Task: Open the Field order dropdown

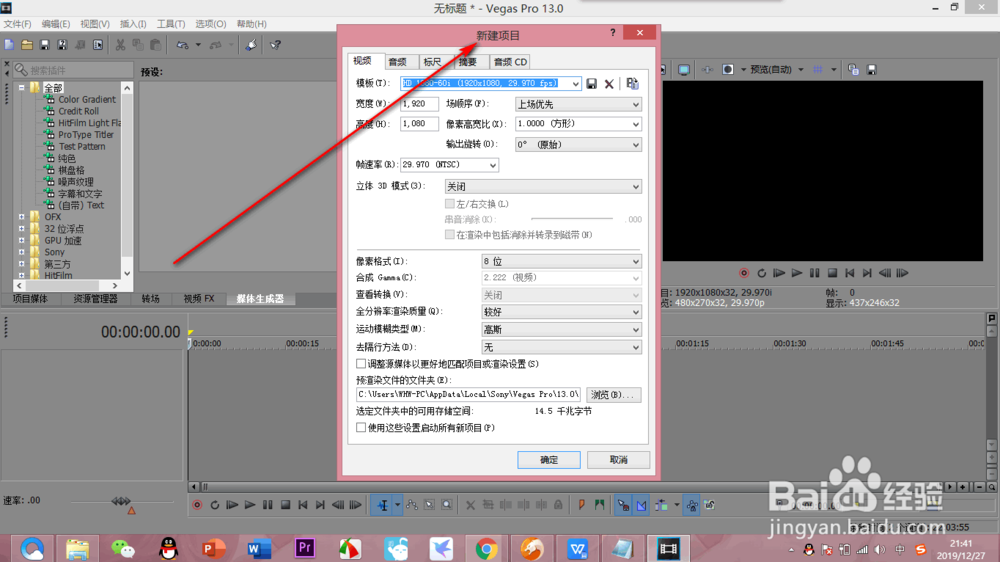Action: [x=578, y=104]
